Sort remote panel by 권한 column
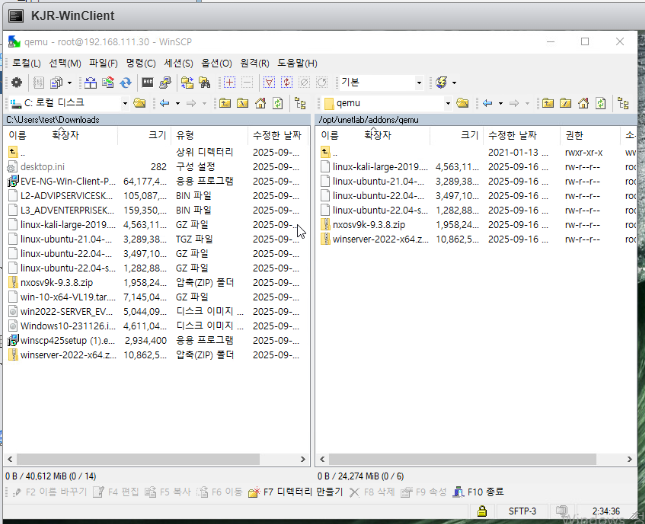645x524 pixels. 590,135
